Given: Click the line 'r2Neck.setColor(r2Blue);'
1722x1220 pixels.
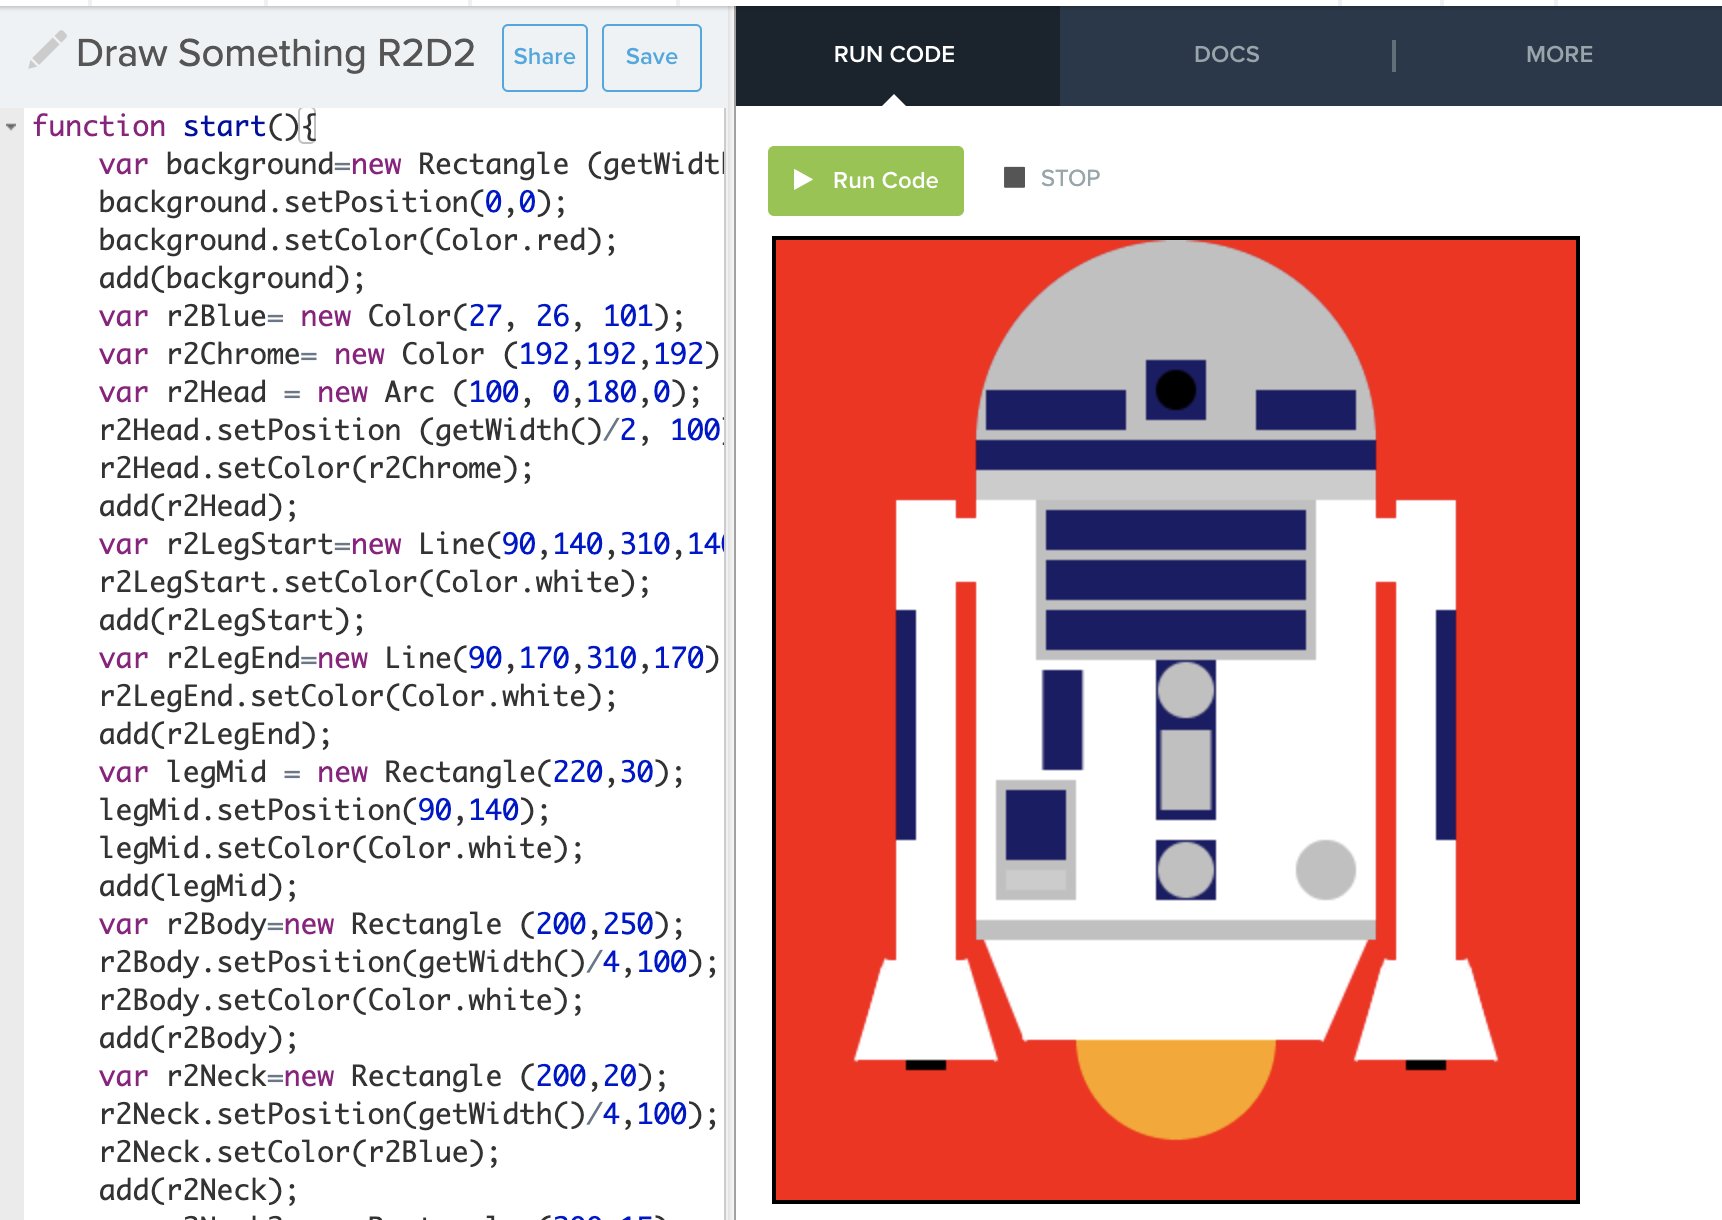Looking at the screenshot, I should click(x=299, y=1152).
